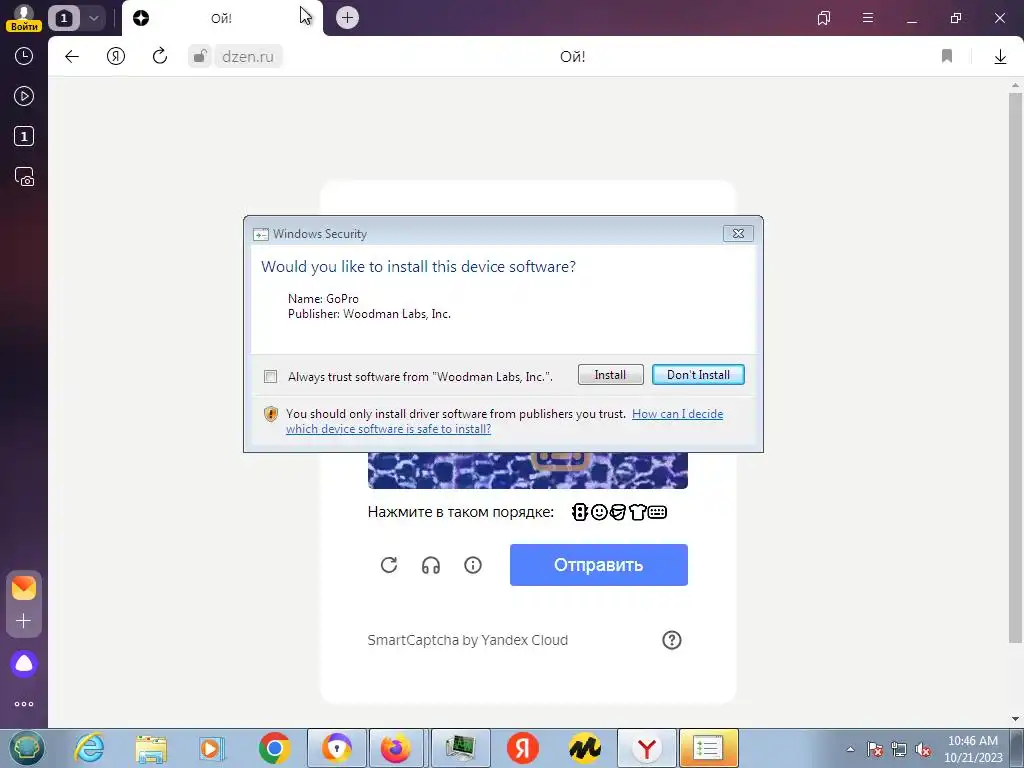
Task: Open the downloads arrow icon
Action: point(1000,57)
